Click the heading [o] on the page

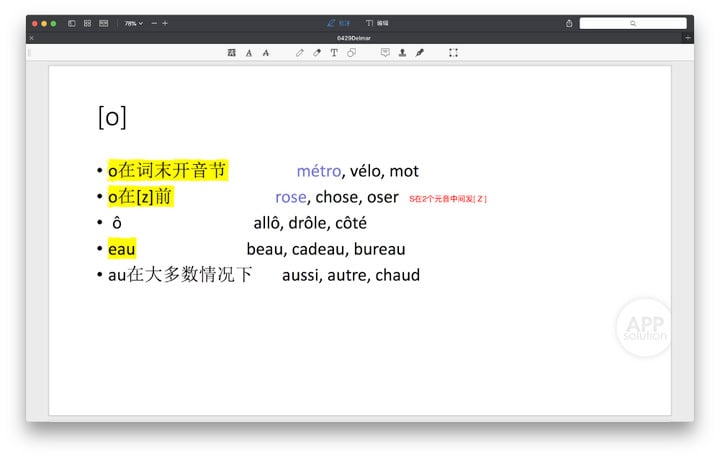112,118
